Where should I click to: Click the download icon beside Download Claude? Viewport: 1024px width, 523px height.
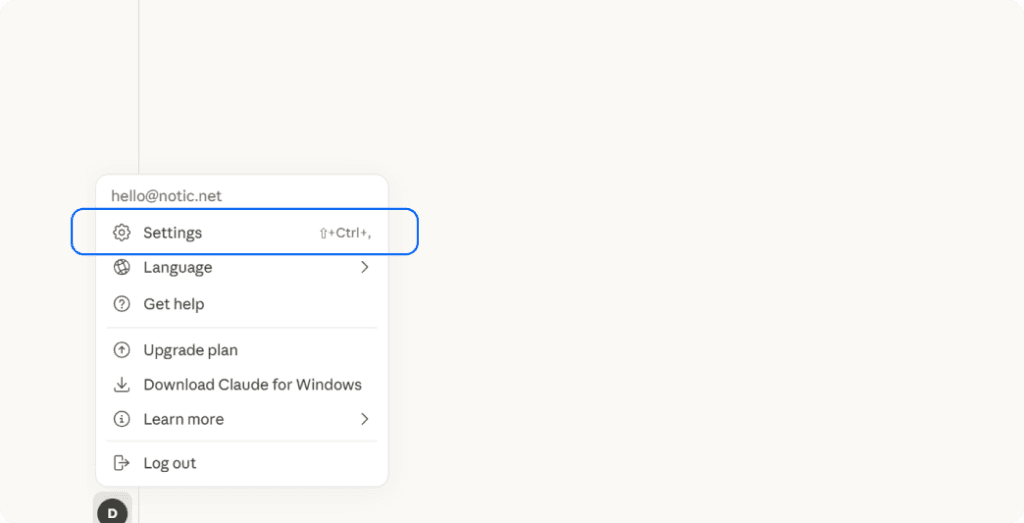122,385
